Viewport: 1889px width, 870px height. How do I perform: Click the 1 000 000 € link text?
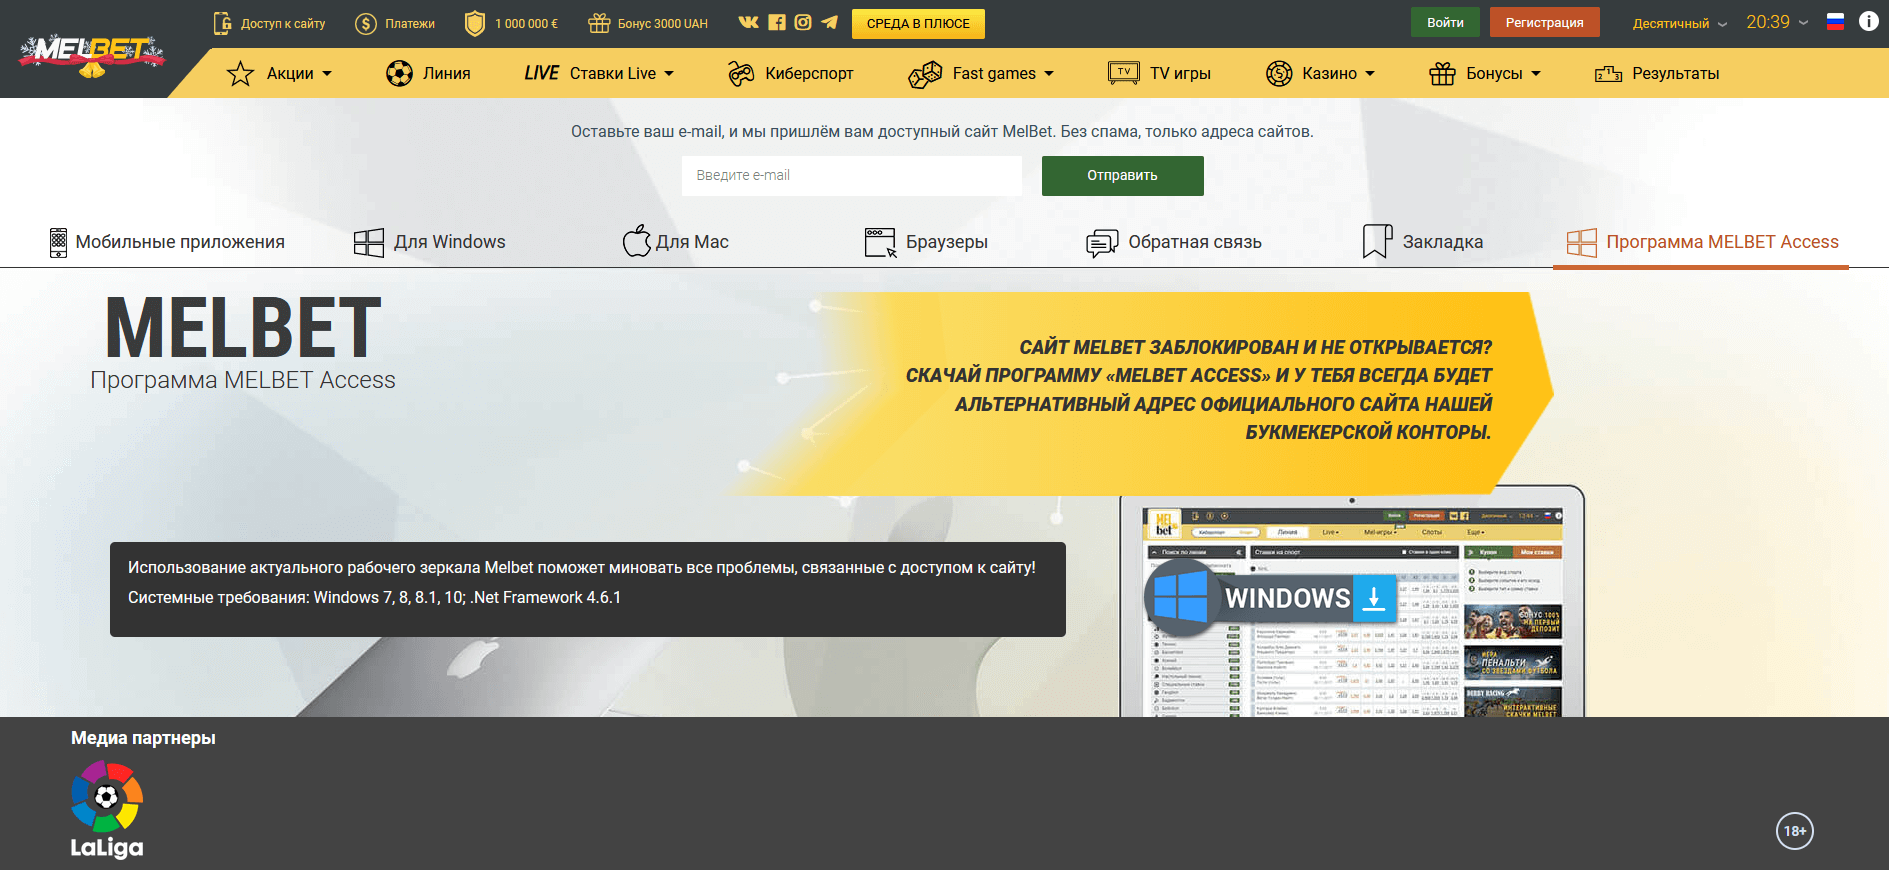[527, 23]
